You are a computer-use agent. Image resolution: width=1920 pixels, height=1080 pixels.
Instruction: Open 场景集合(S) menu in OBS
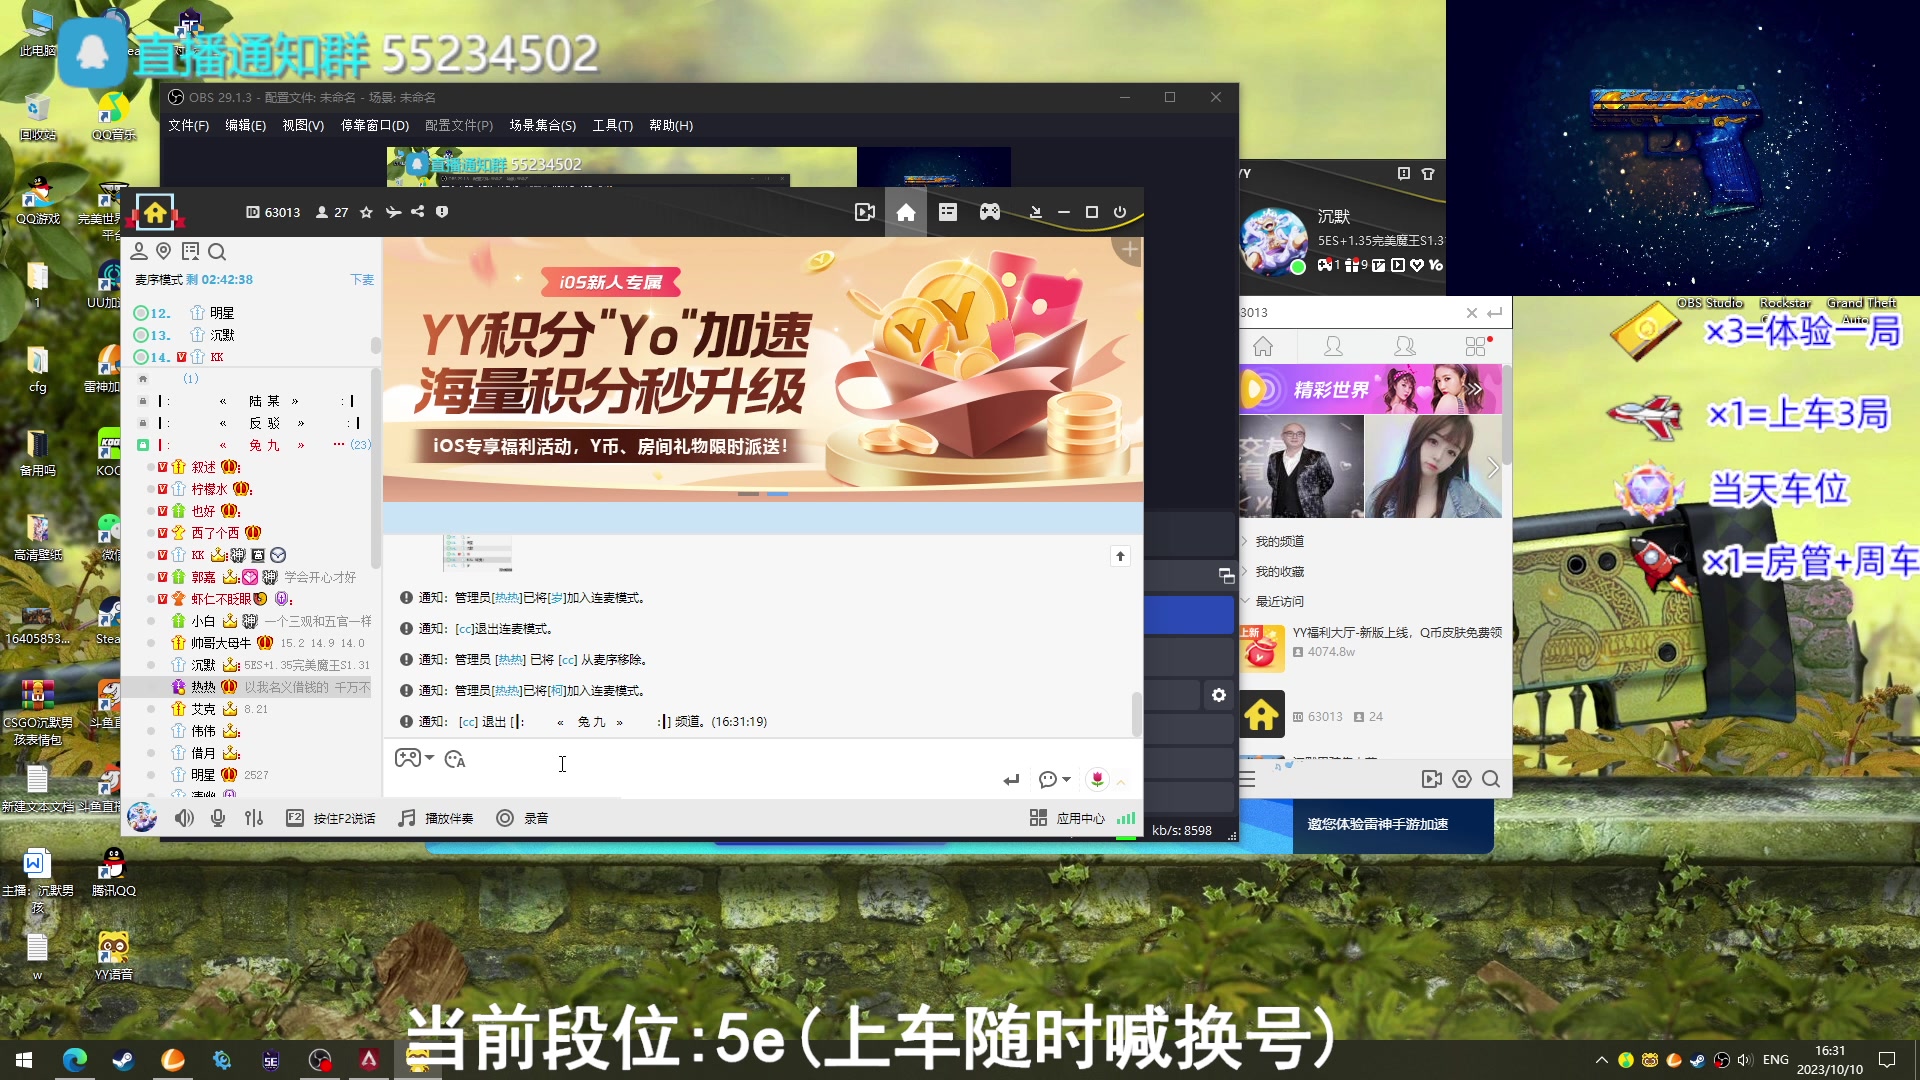[542, 125]
